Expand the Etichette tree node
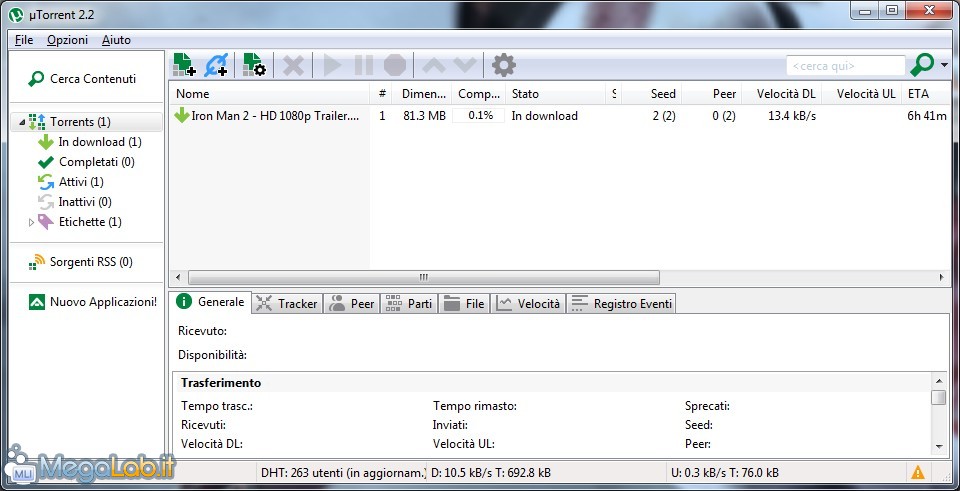Viewport: 960px width, 491px height. [32, 222]
